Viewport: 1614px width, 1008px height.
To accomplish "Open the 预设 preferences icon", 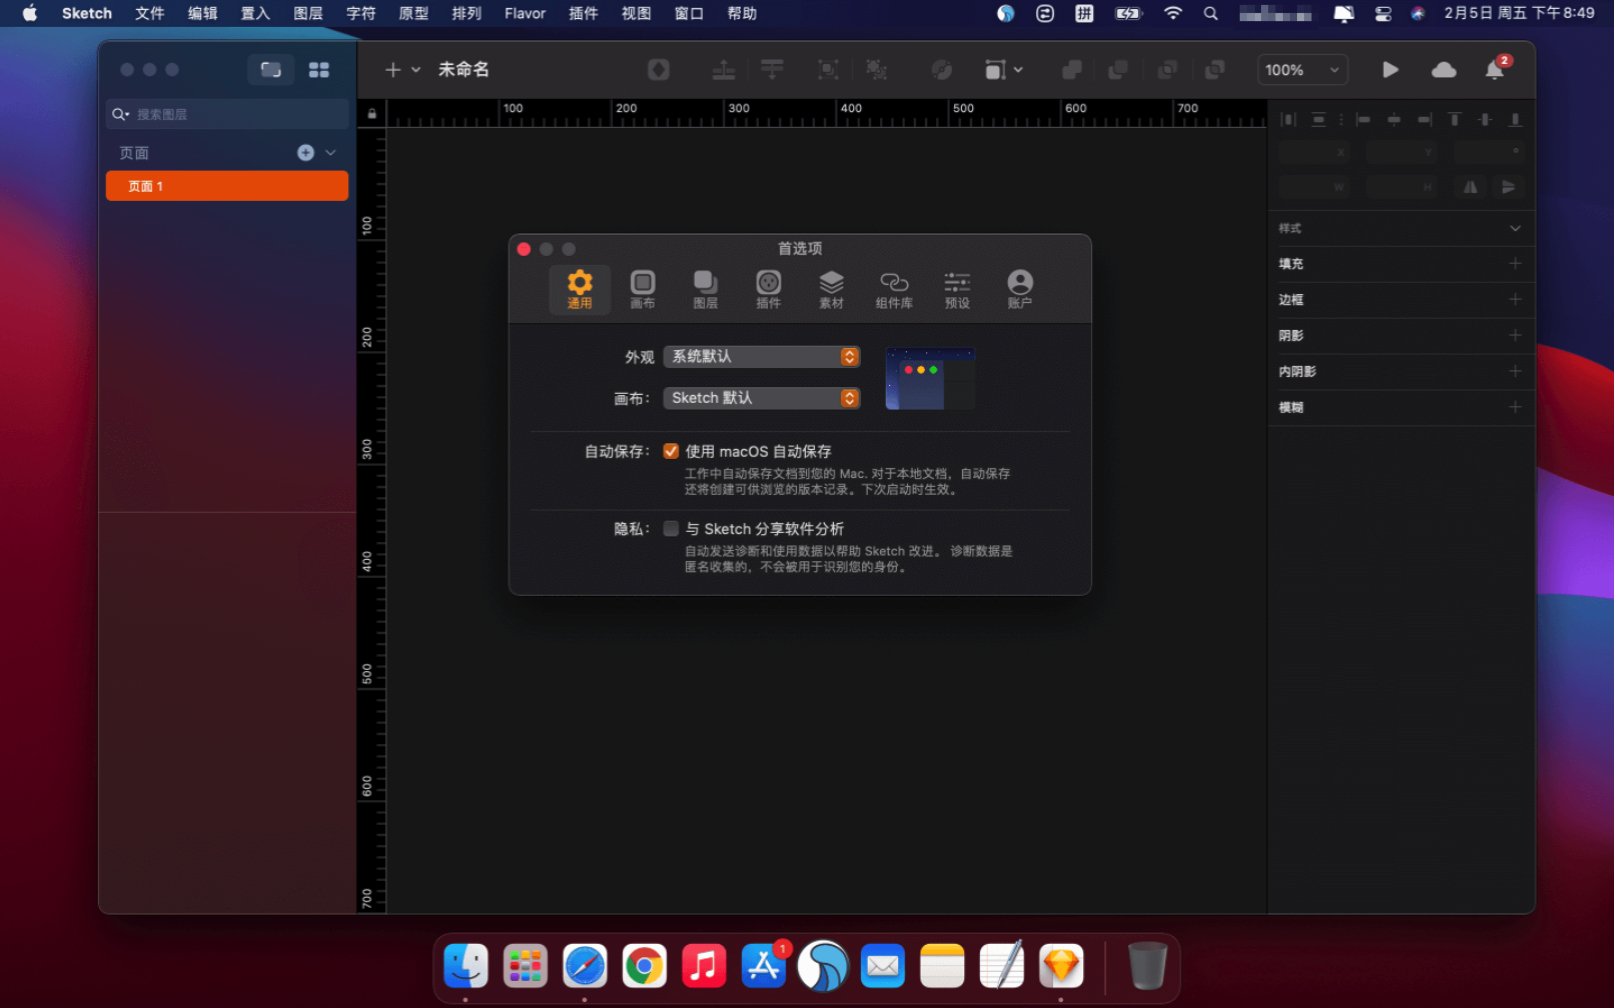I will 957,289.
